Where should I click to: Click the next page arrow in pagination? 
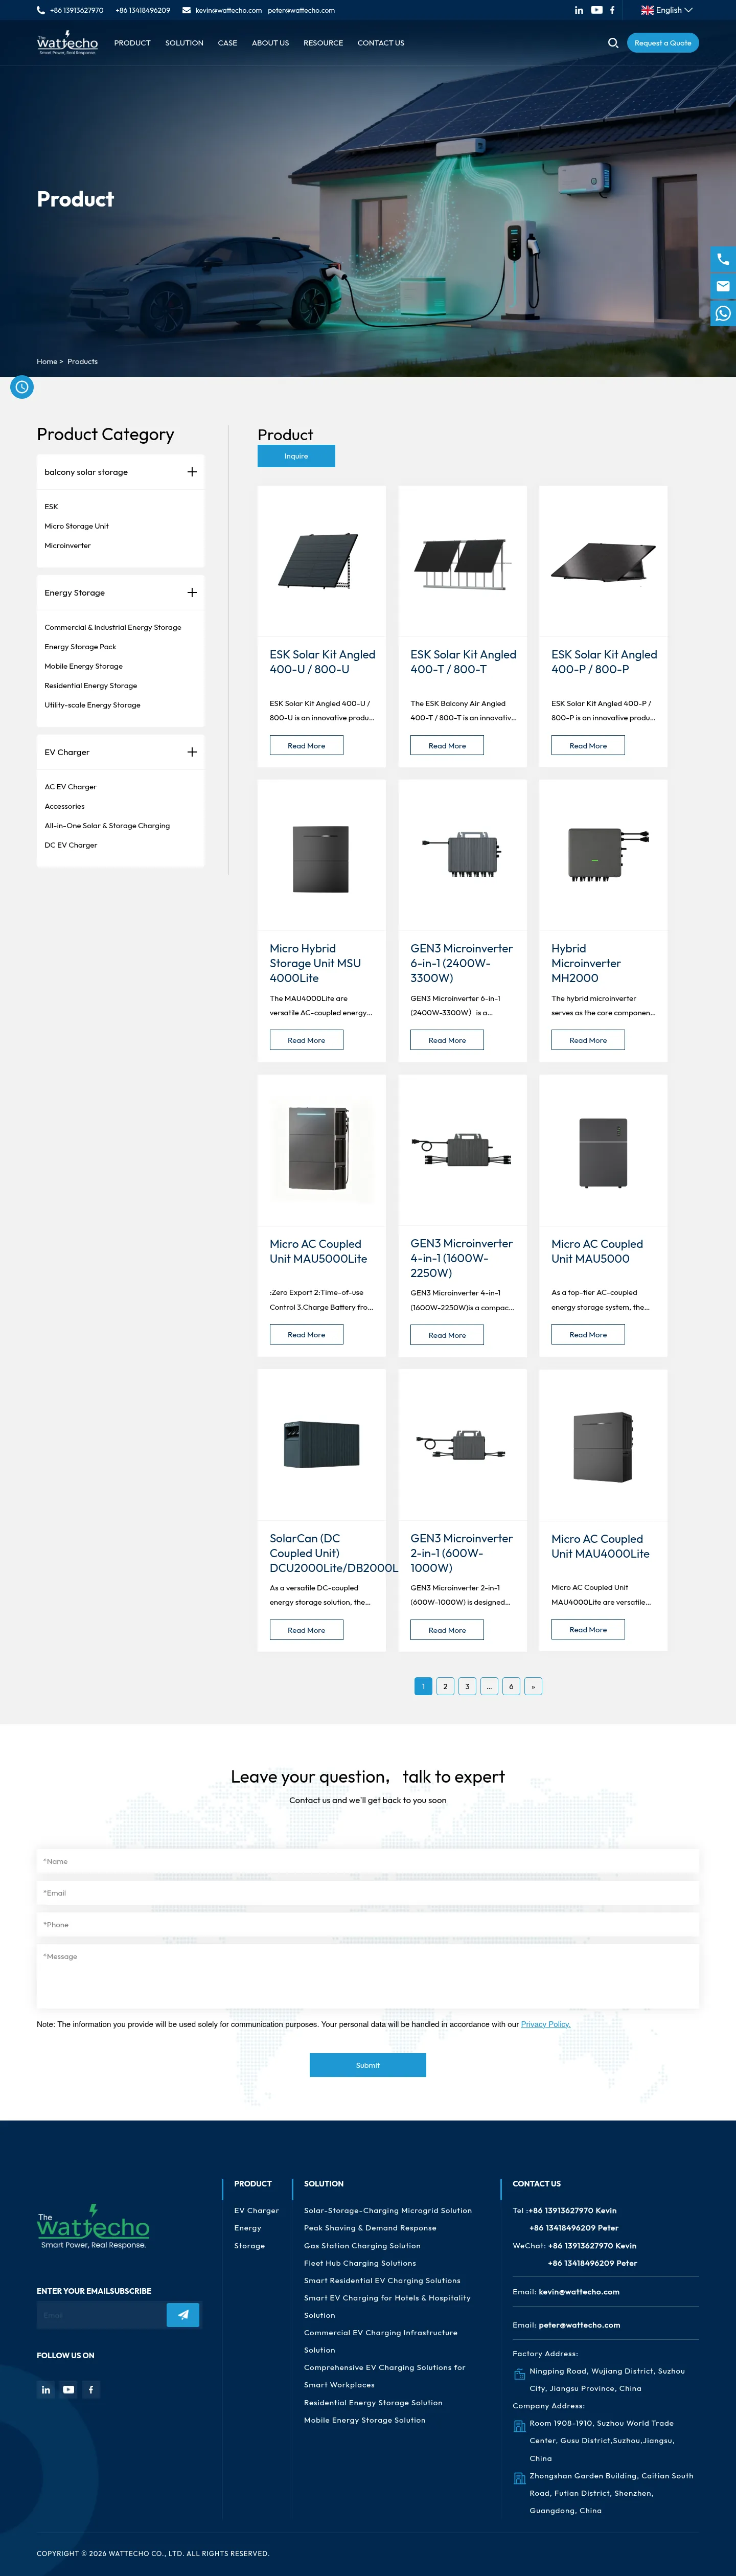click(533, 1686)
